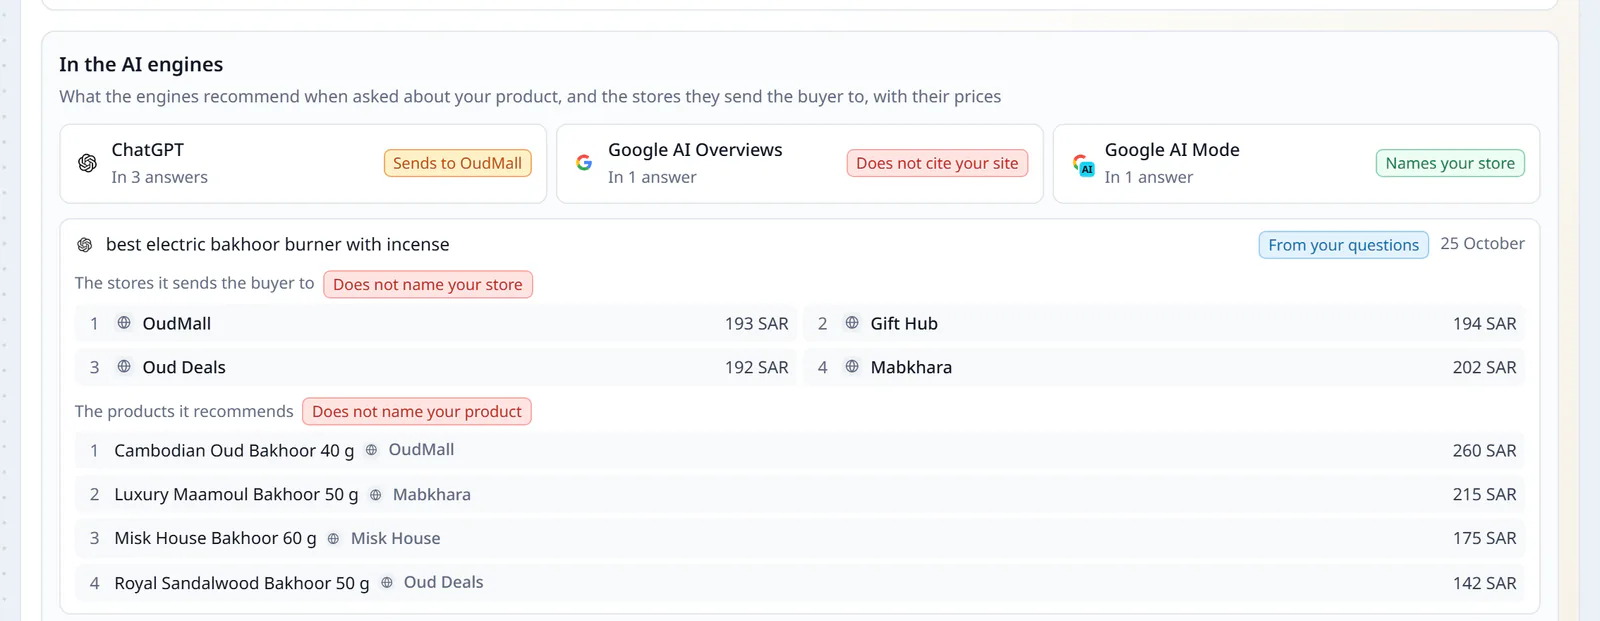This screenshot has width=1600, height=621.
Task: Click the '142 SAR' price
Action: tap(1485, 583)
